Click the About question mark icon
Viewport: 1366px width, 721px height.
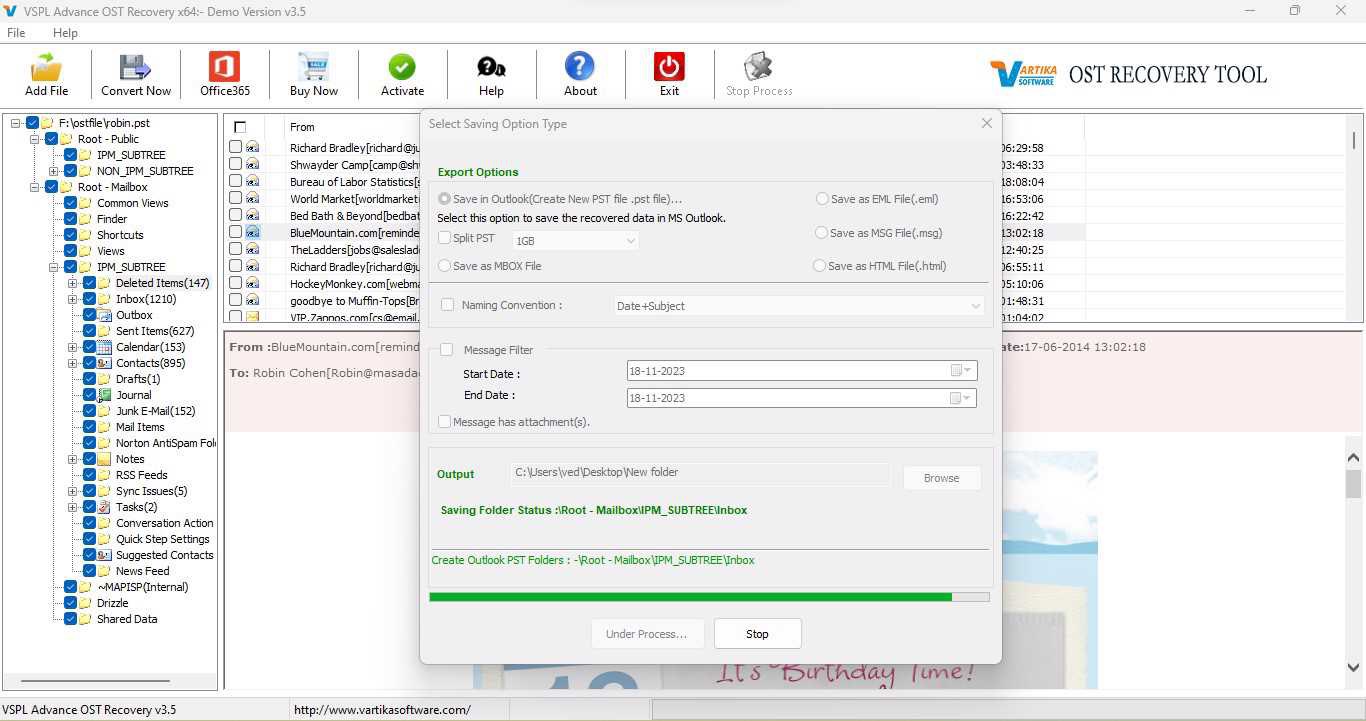[x=580, y=67]
